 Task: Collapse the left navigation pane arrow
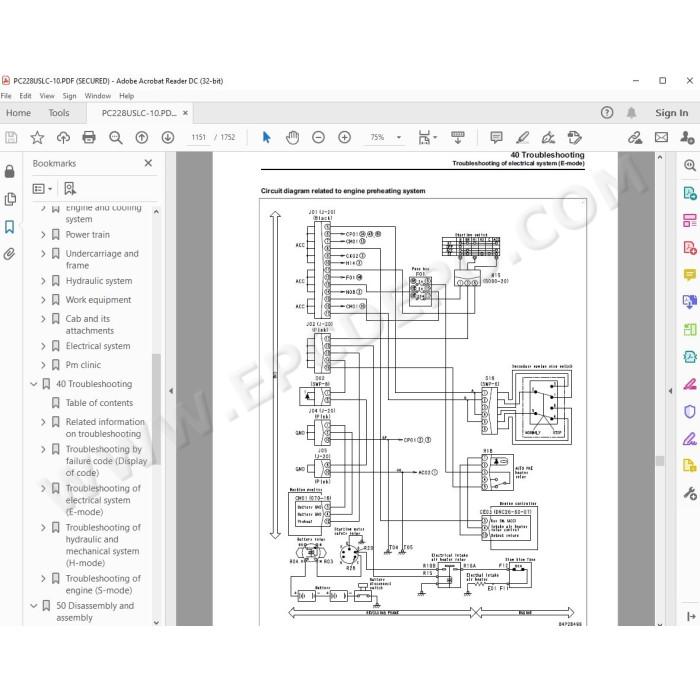pos(171,391)
